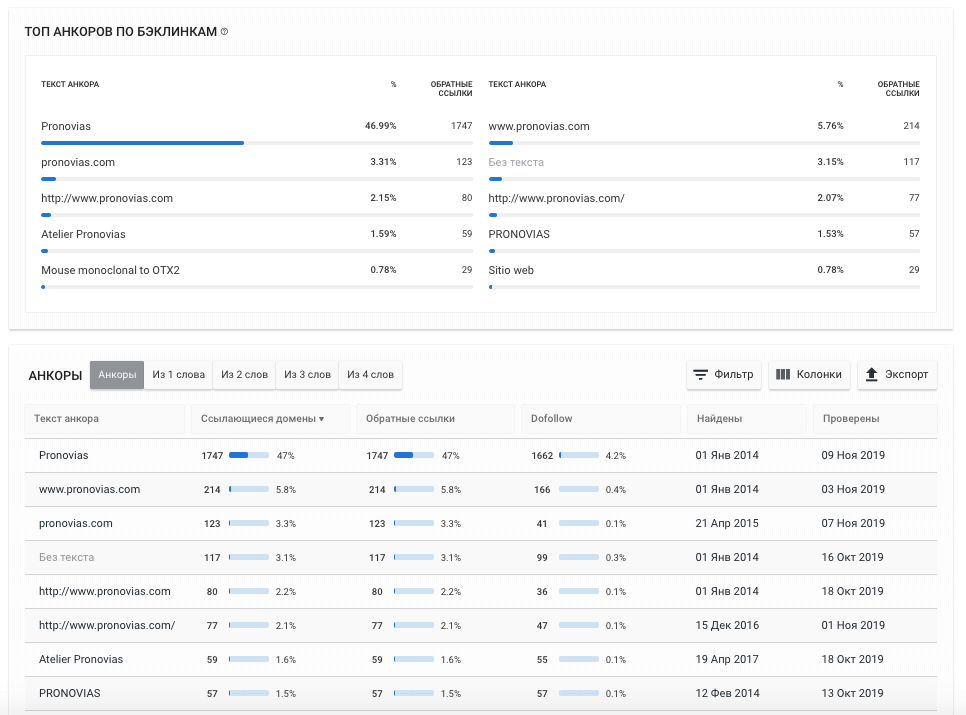Click Pronovias in top anchors panel
Screen dimensions: 966x715
[66, 126]
